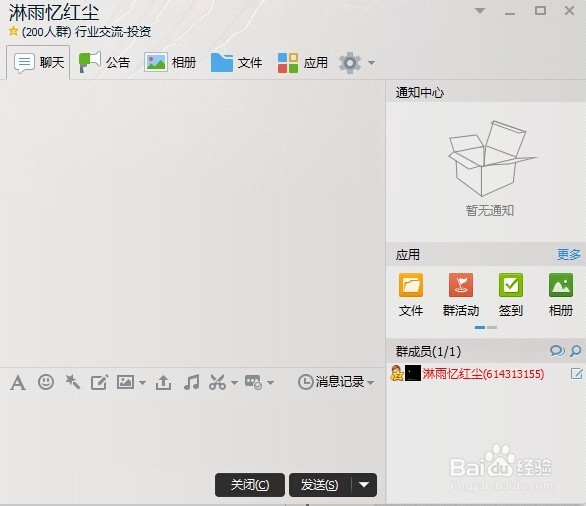
Task: Click the second page indicator under apps
Action: pyautogui.click(x=492, y=328)
